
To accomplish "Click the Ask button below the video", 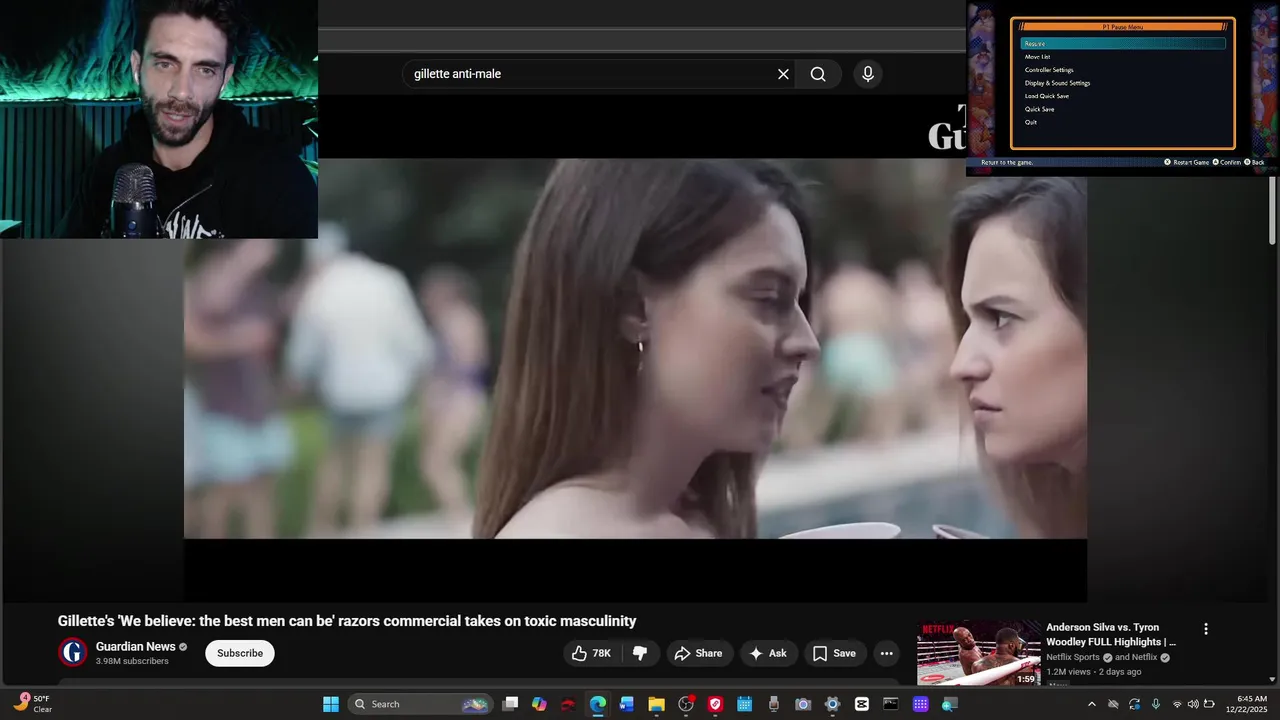I will click(x=768, y=653).
